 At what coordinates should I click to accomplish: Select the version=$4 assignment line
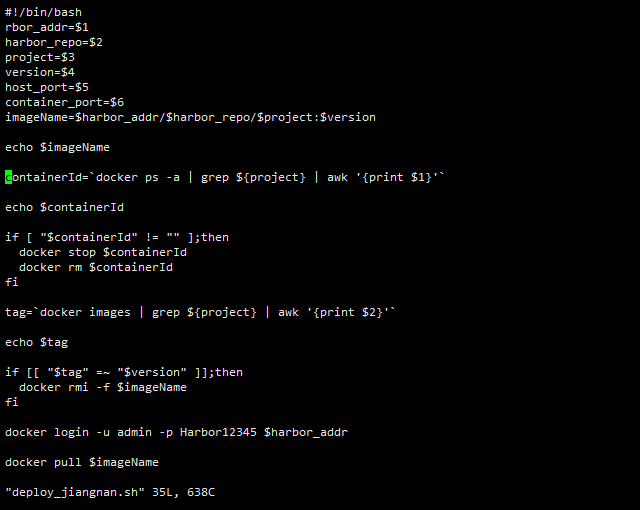point(40,72)
